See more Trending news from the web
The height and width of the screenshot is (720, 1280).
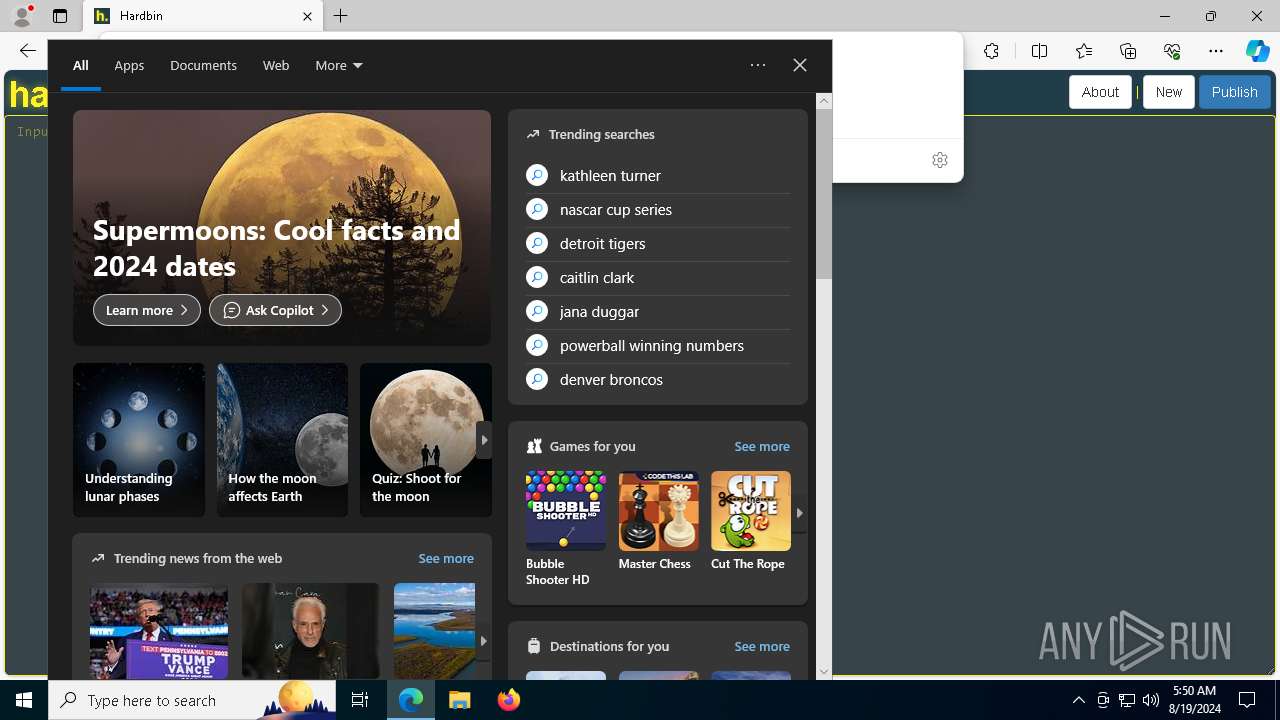tap(445, 558)
